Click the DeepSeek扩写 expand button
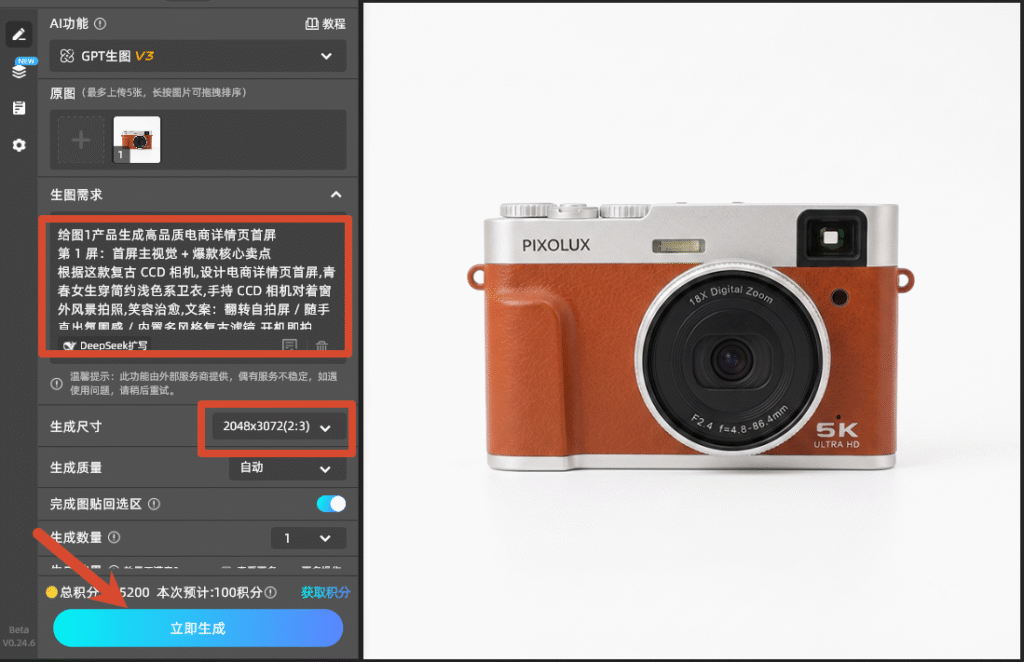 click(105, 345)
